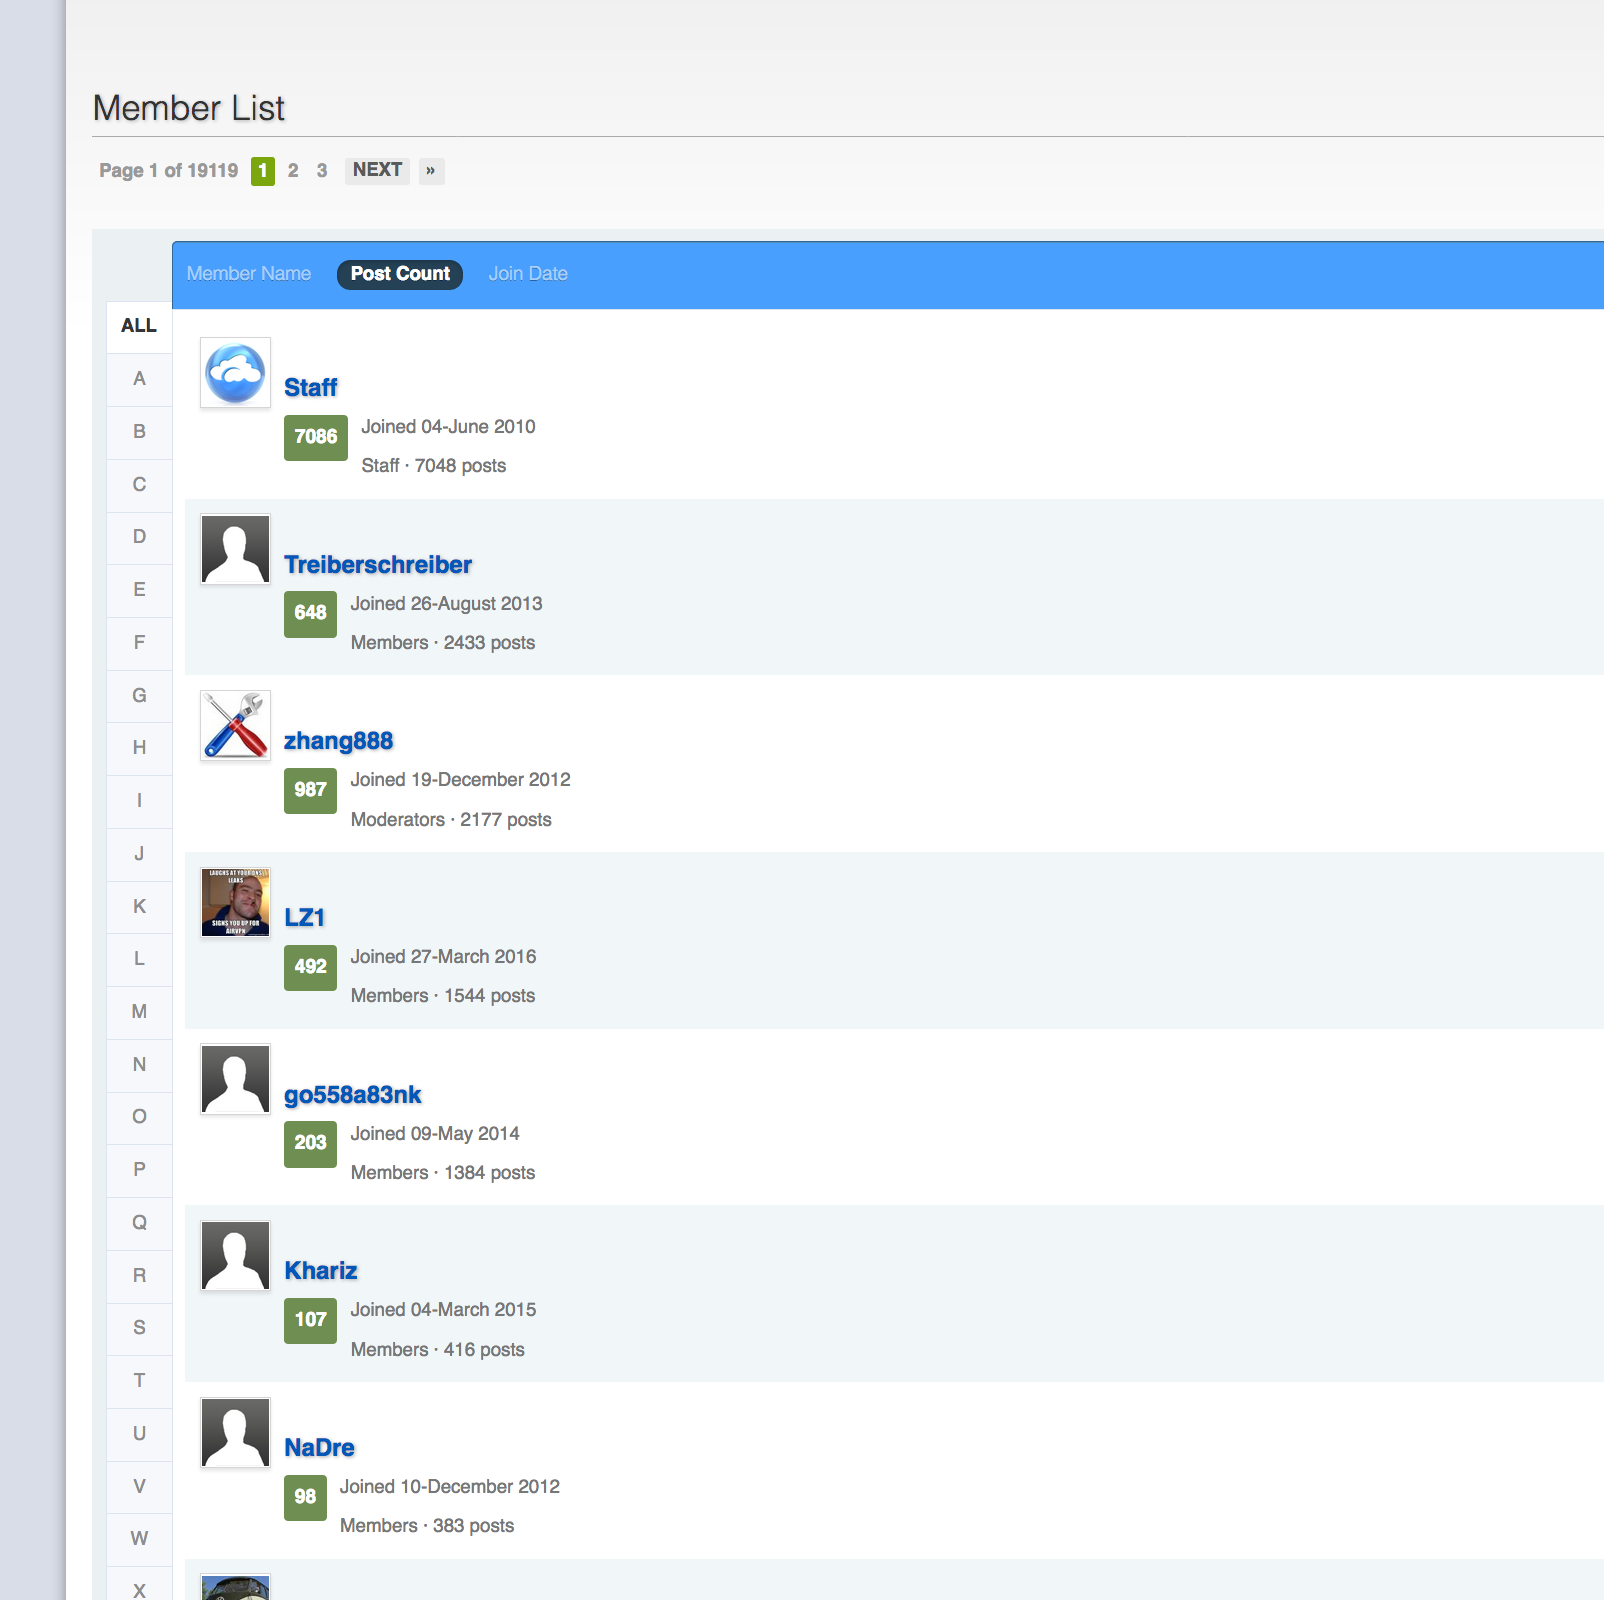Open zhang888's profile link

click(x=338, y=741)
